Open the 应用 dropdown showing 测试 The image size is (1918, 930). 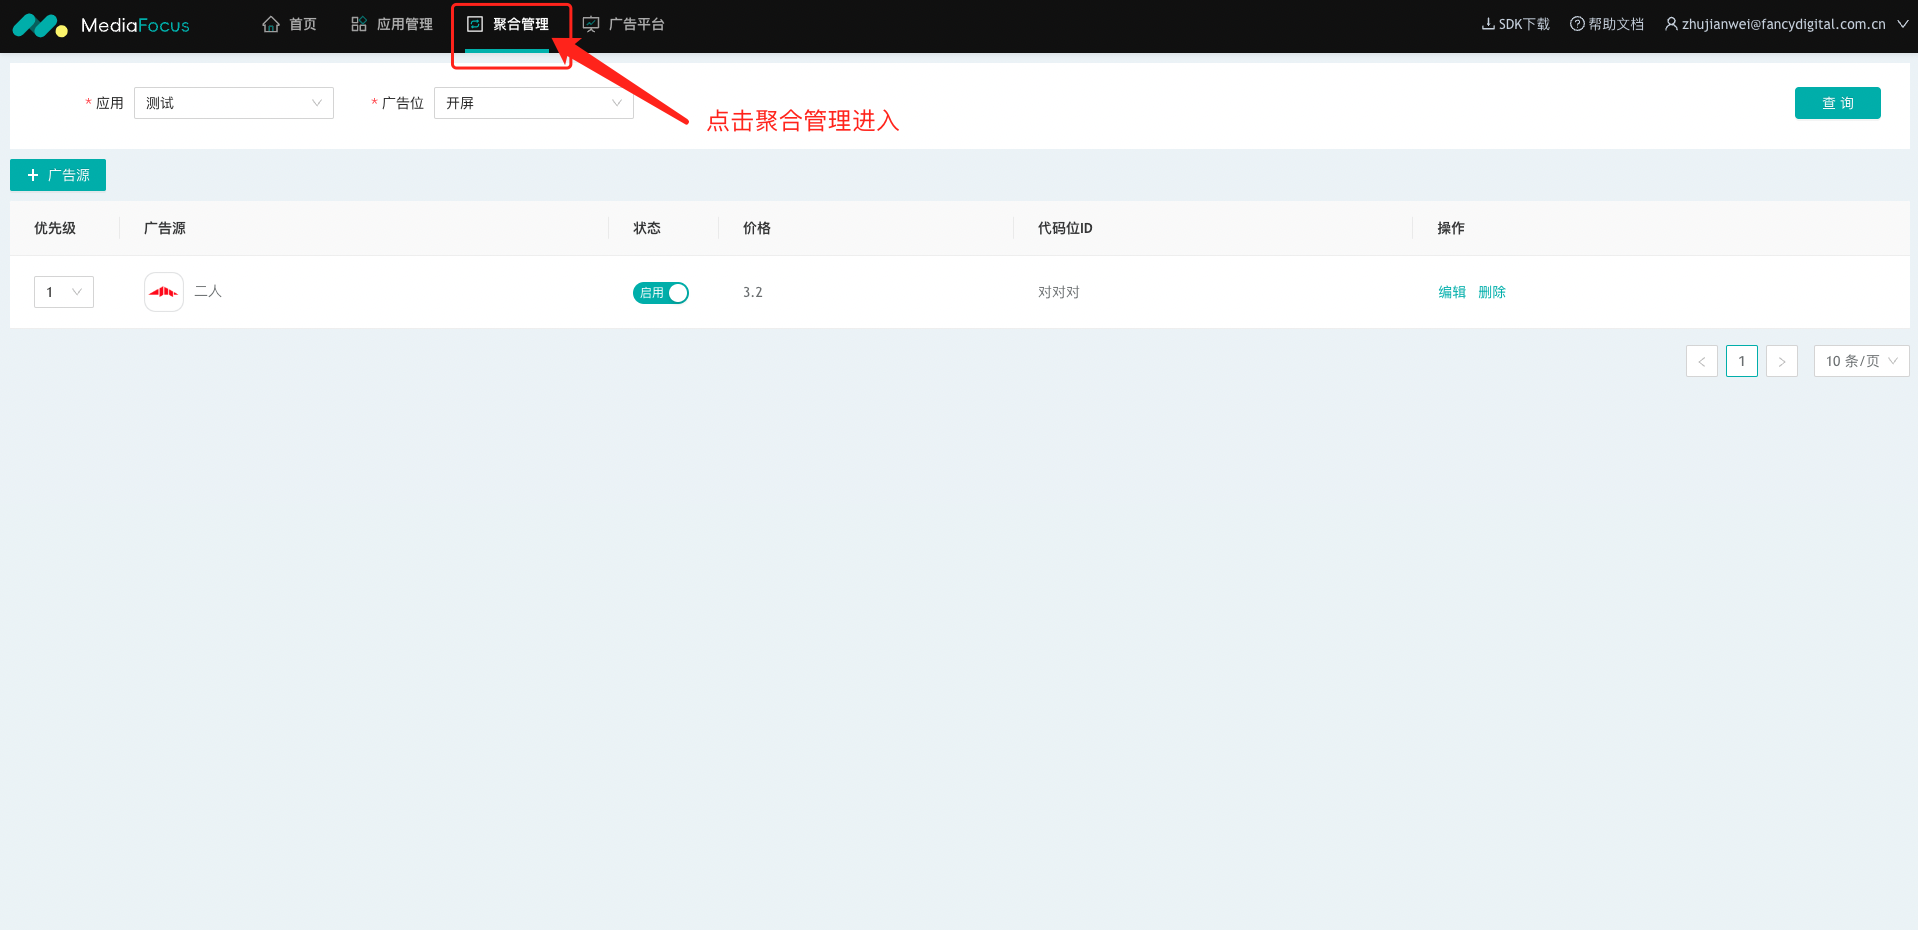click(233, 103)
